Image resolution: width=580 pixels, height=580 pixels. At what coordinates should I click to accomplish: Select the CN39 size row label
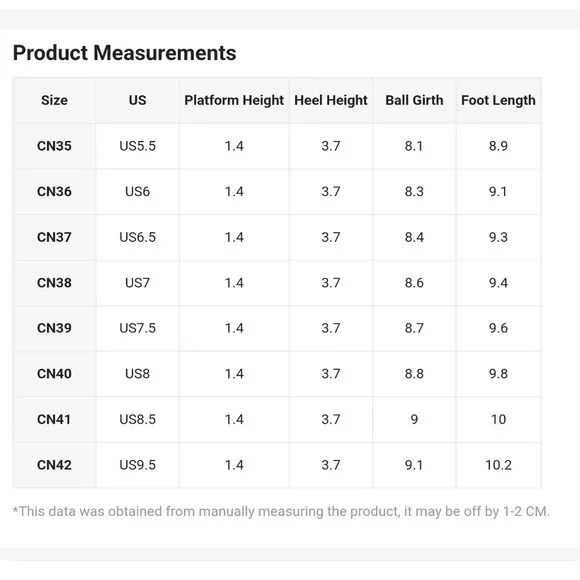click(54, 328)
